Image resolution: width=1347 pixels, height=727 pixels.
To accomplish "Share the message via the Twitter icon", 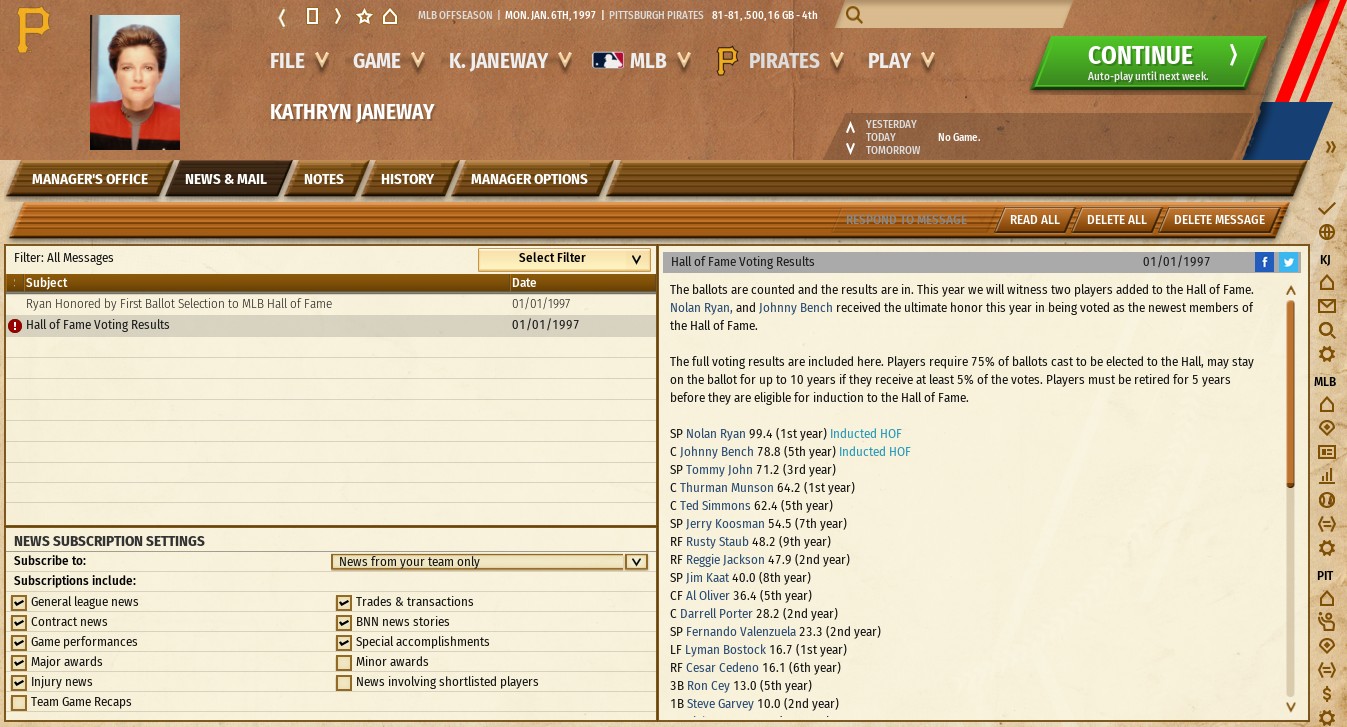I will pyautogui.click(x=1288, y=262).
